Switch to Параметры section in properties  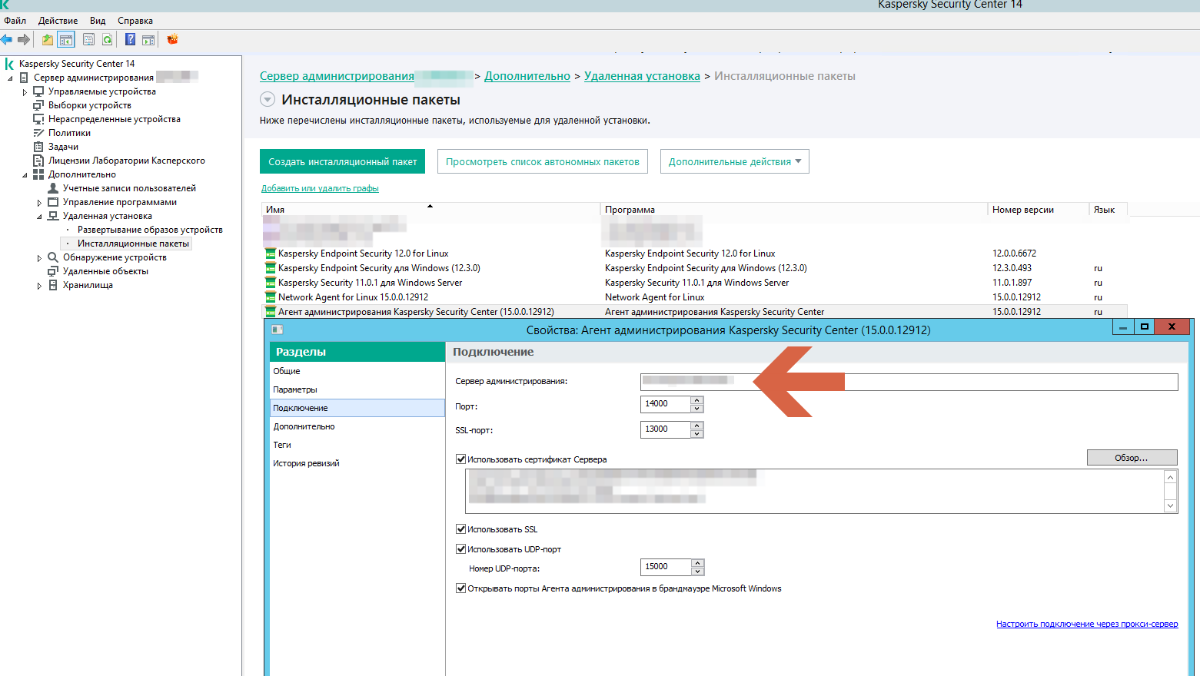pos(296,390)
